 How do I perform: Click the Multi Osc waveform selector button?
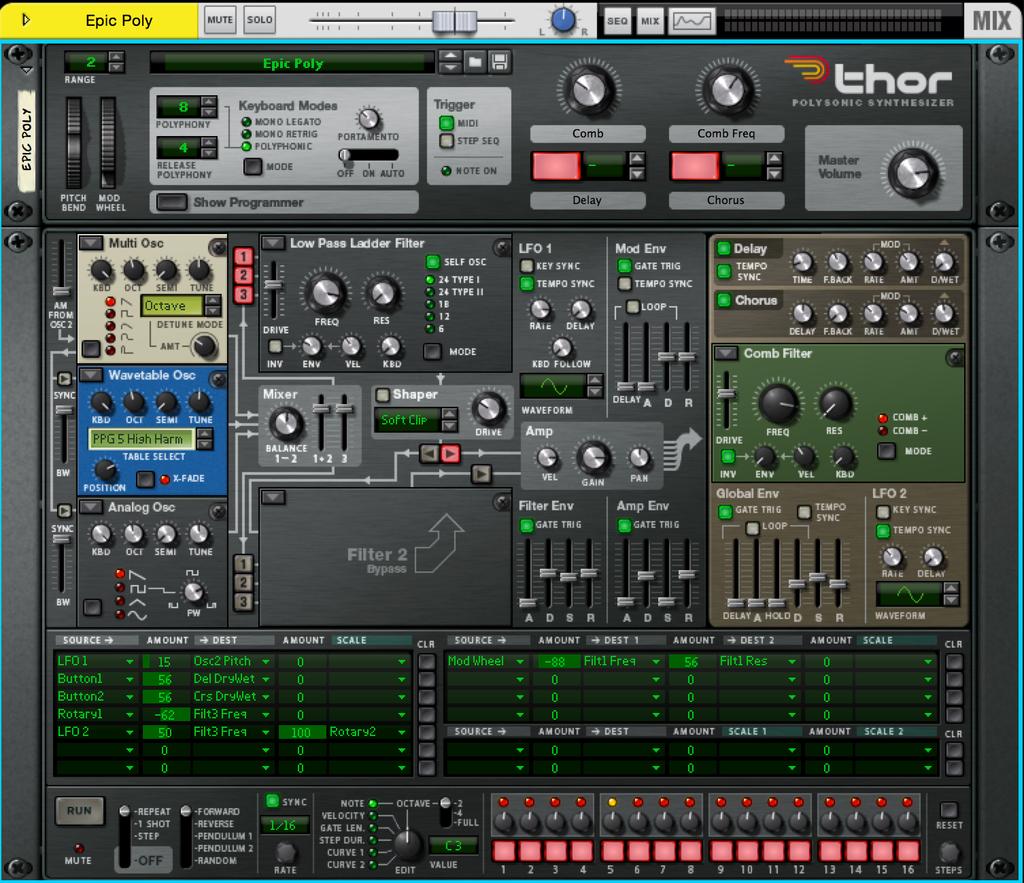[x=91, y=349]
